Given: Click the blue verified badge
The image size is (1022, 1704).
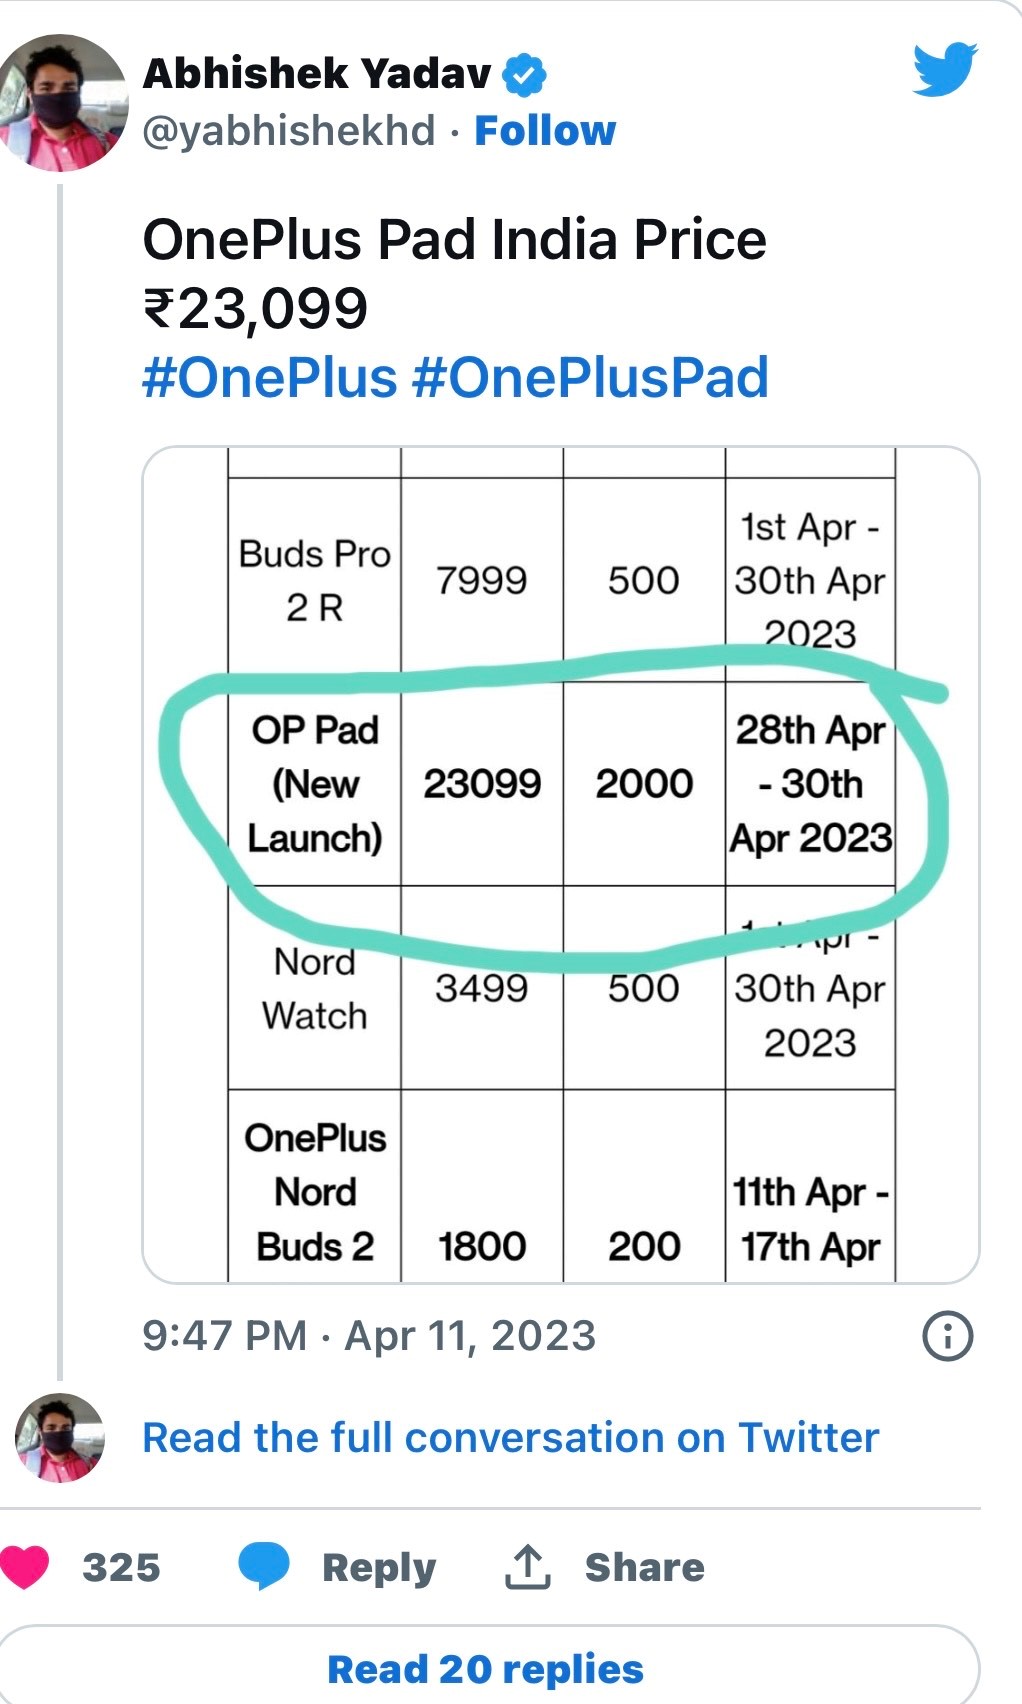Looking at the screenshot, I should pyautogui.click(x=524, y=74).
